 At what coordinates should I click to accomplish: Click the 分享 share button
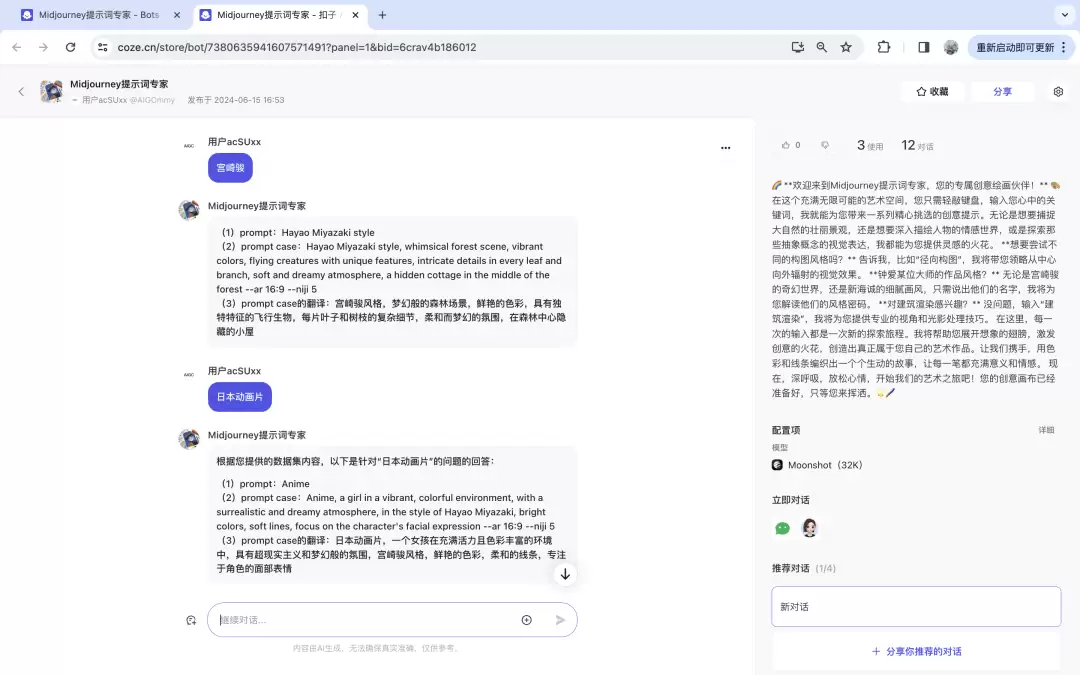(1002, 92)
